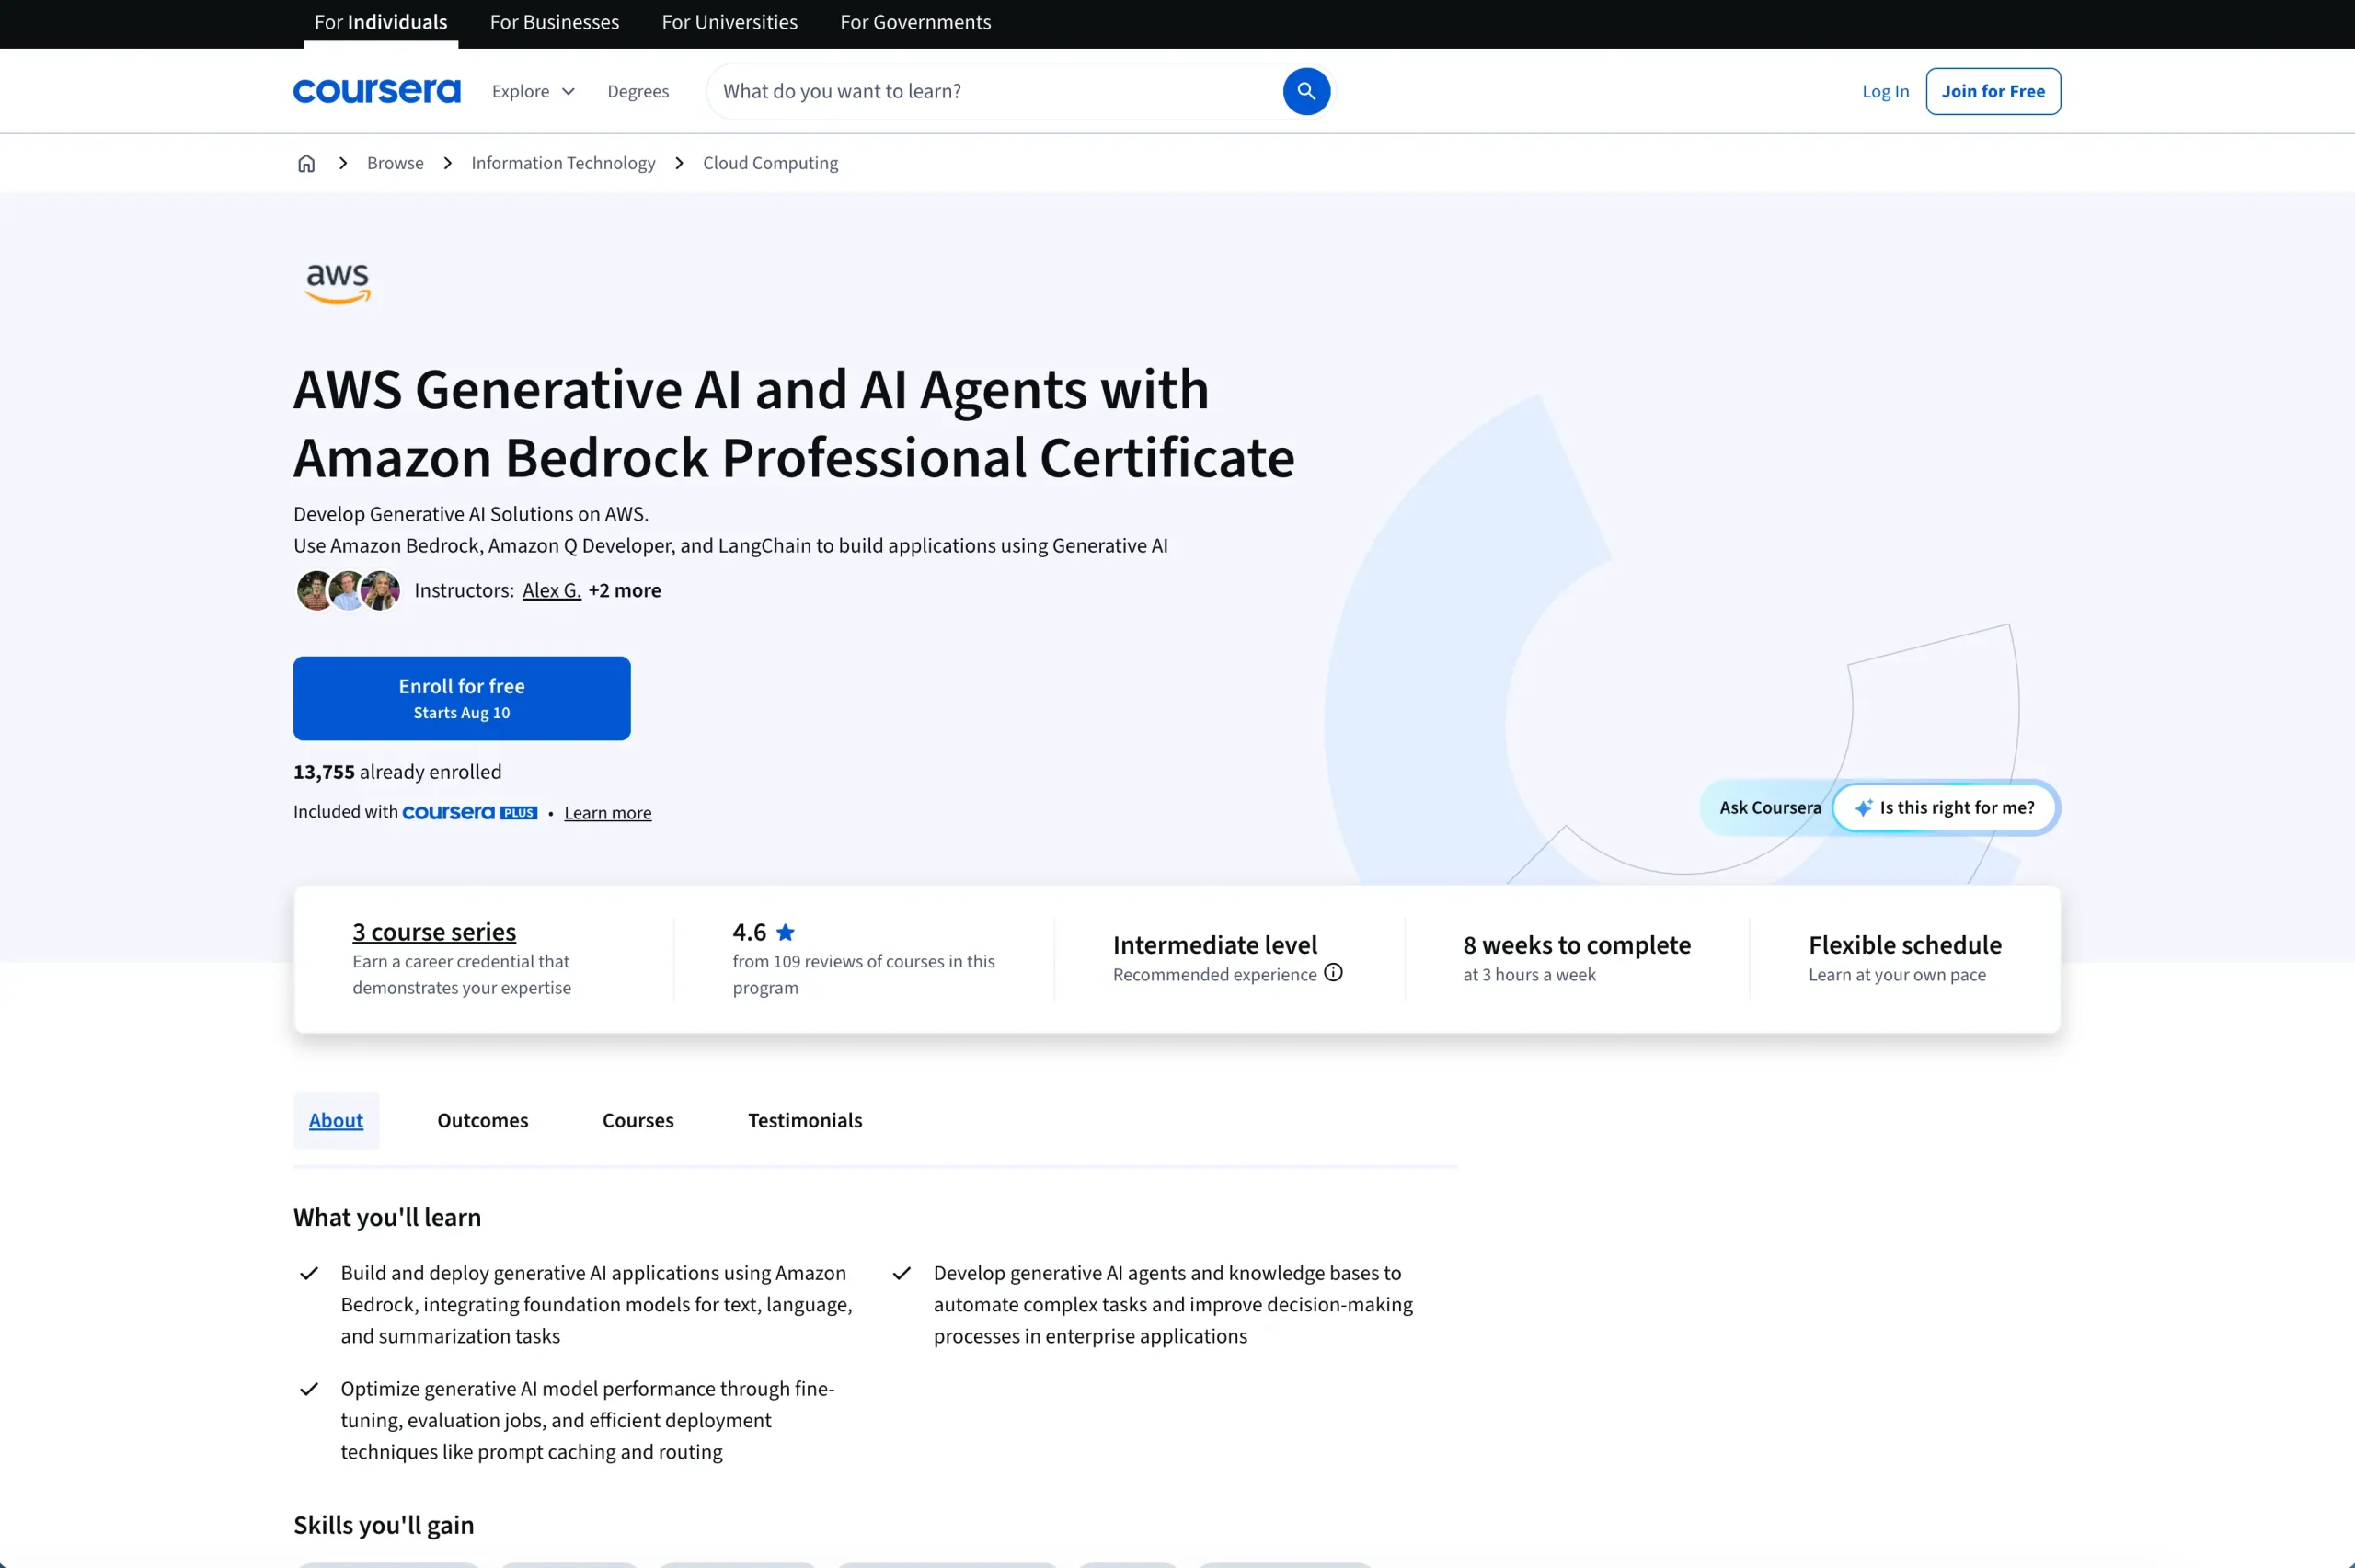Click the 'Flexible schedule' heading
Screen dimensions: 2355x1568
point(1905,945)
